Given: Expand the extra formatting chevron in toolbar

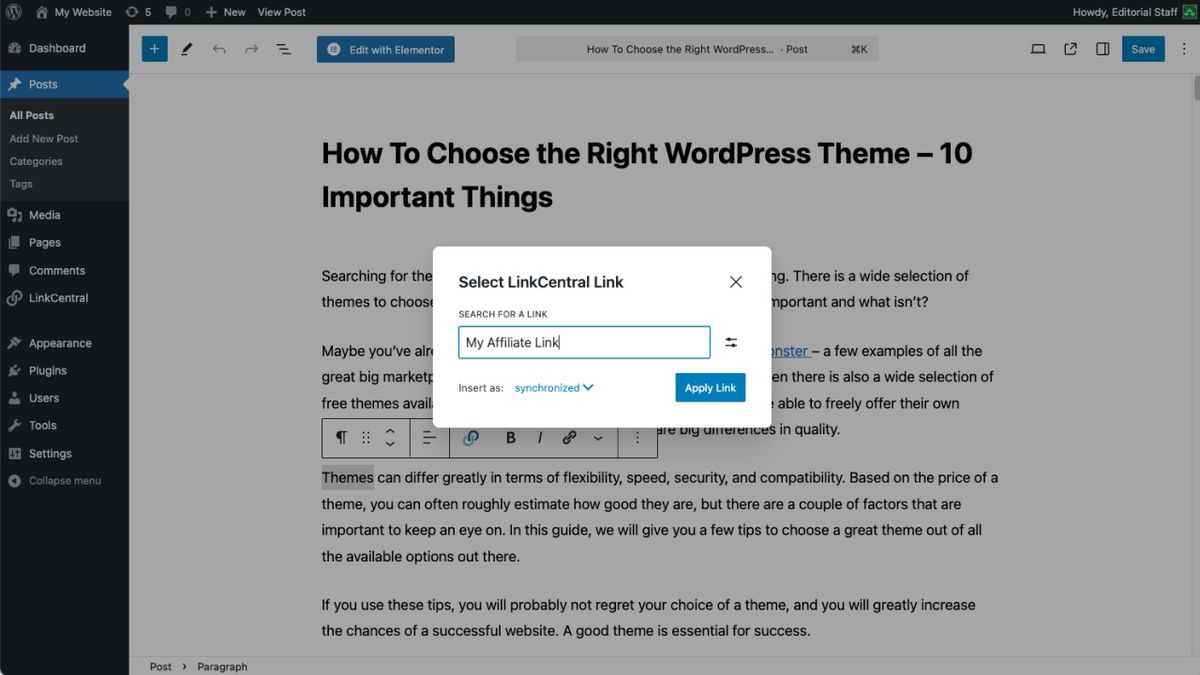Looking at the screenshot, I should [598, 437].
